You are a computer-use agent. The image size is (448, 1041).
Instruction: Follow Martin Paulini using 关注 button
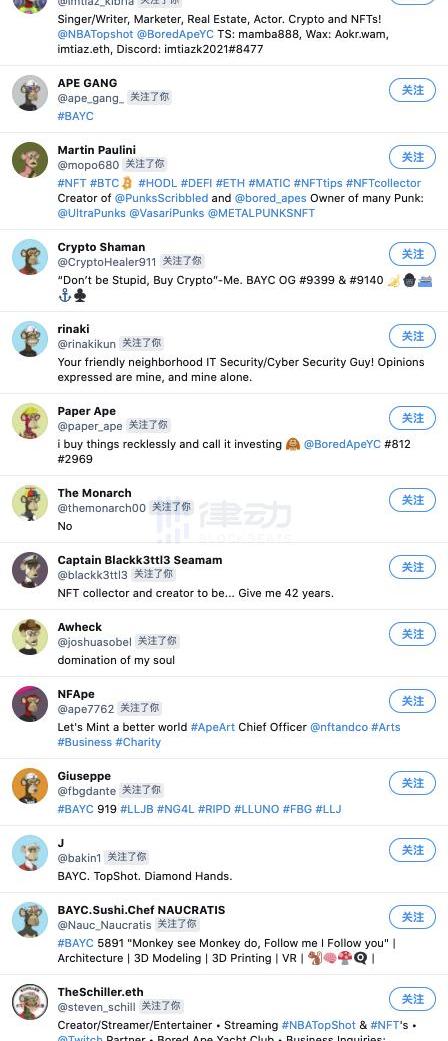pos(412,157)
